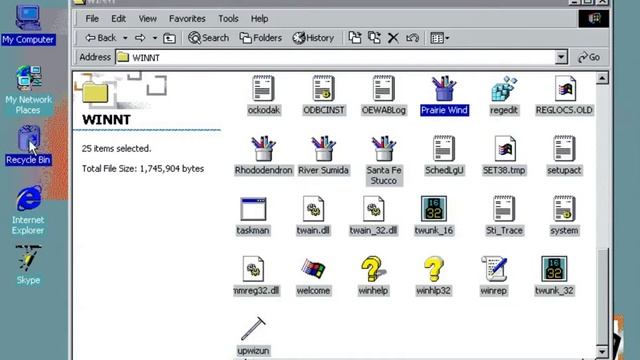Select the winhelp help icon
The width and height of the screenshot is (640, 360).
coord(373,269)
